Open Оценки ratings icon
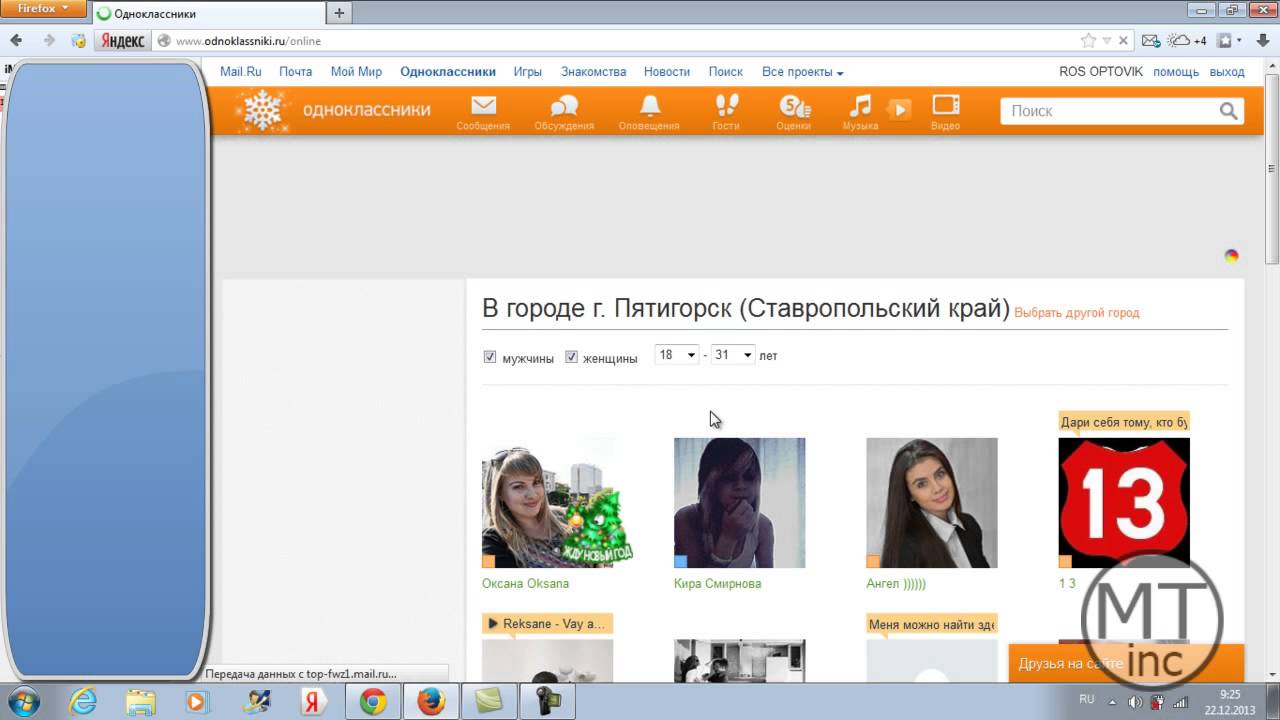The image size is (1280, 720). (794, 105)
